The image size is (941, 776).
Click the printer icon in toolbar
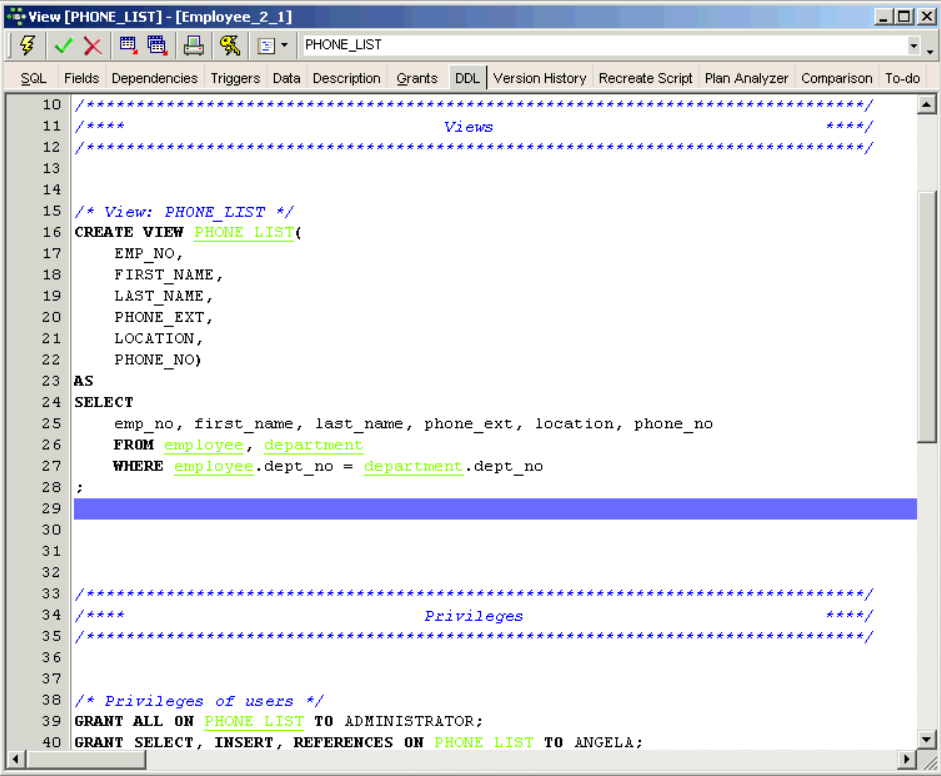(x=193, y=45)
